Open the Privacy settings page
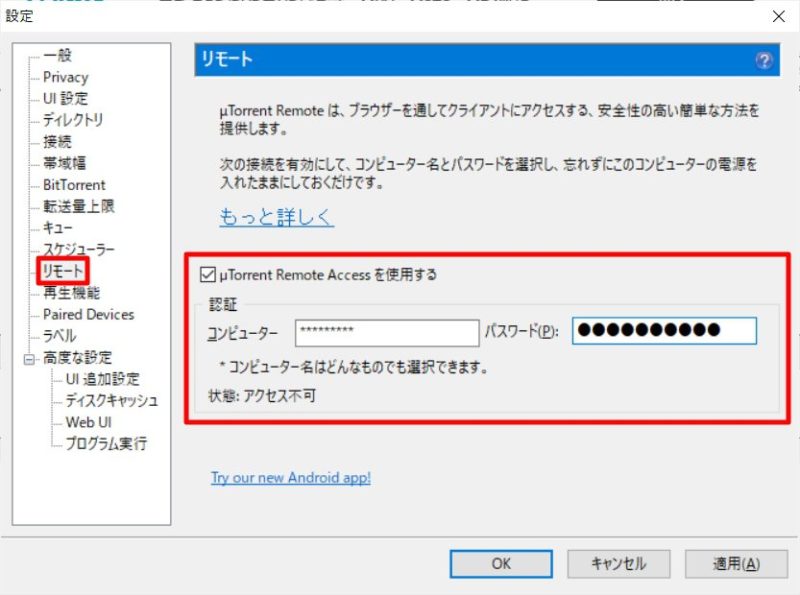Screen dimensions: 800x595 point(66,77)
